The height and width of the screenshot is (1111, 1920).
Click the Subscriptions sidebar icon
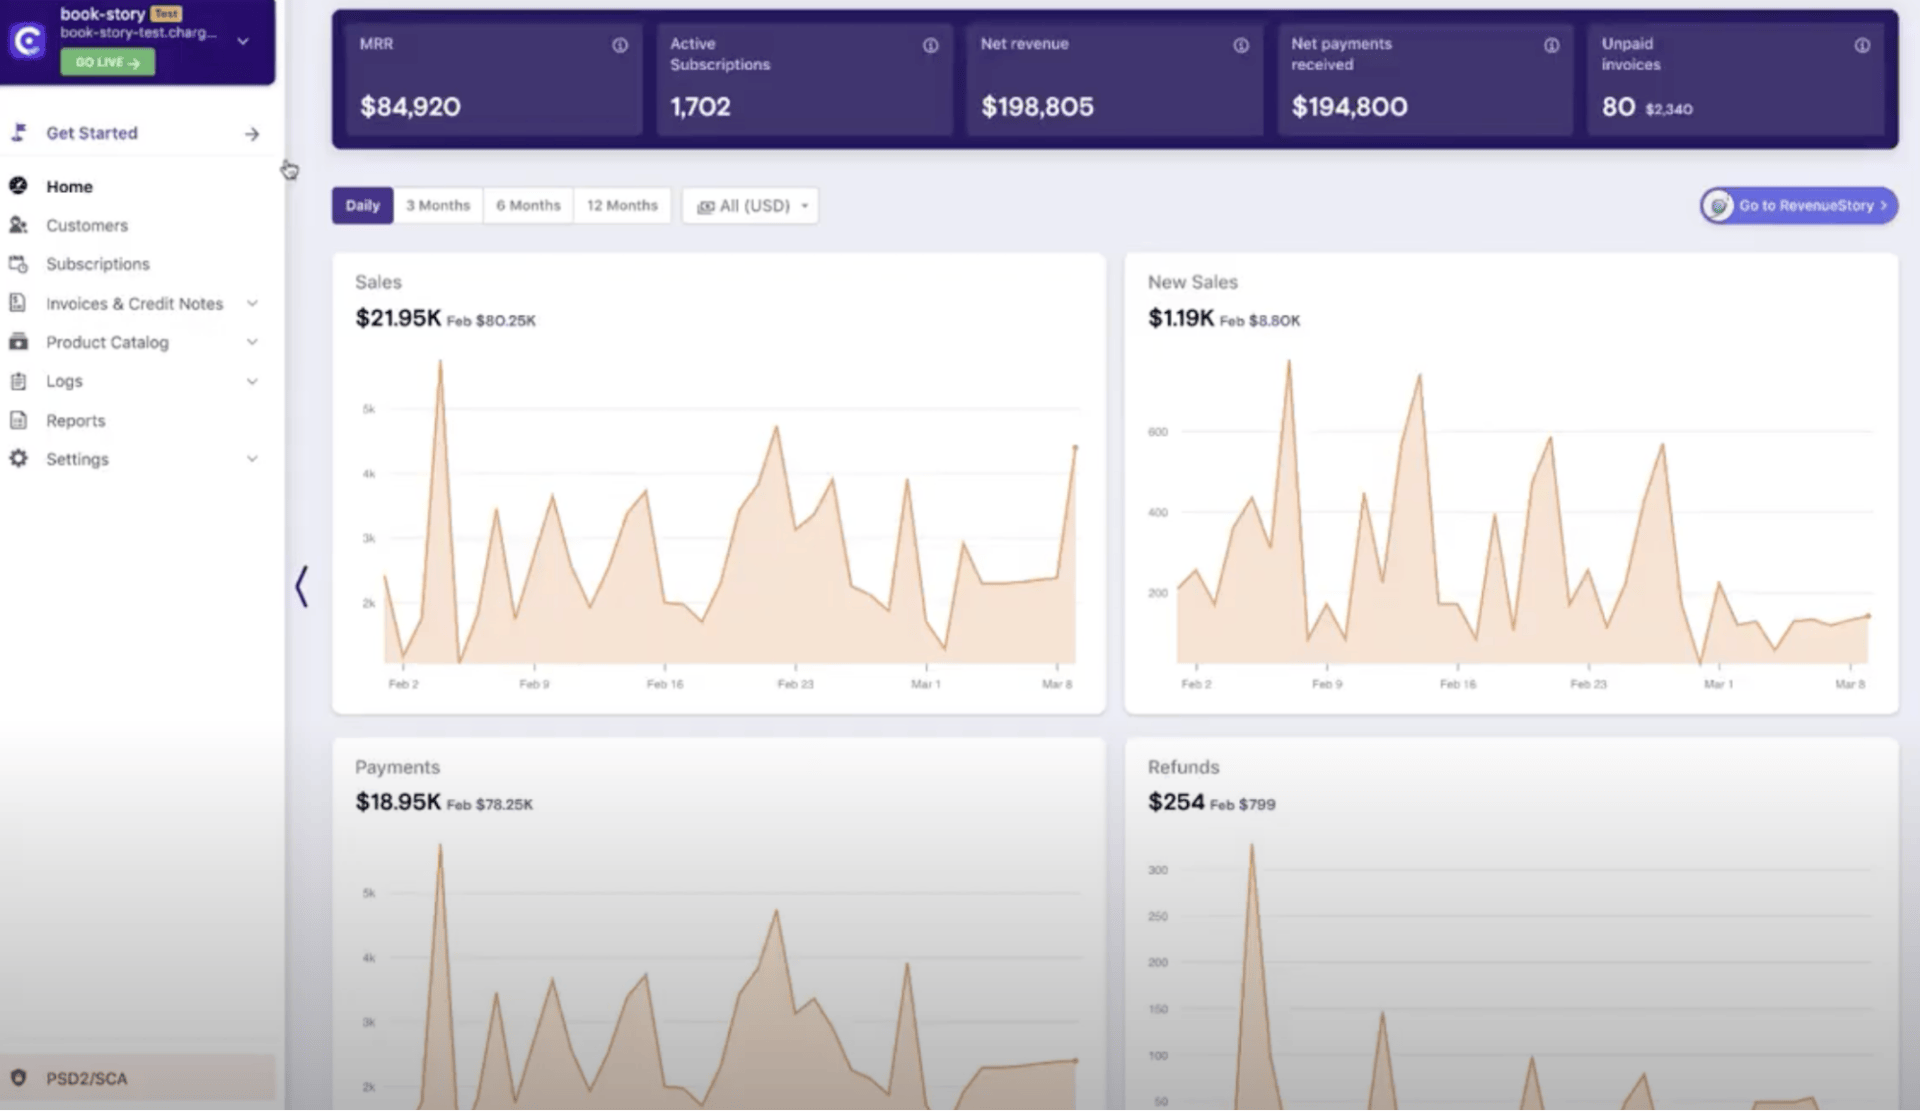tap(19, 263)
